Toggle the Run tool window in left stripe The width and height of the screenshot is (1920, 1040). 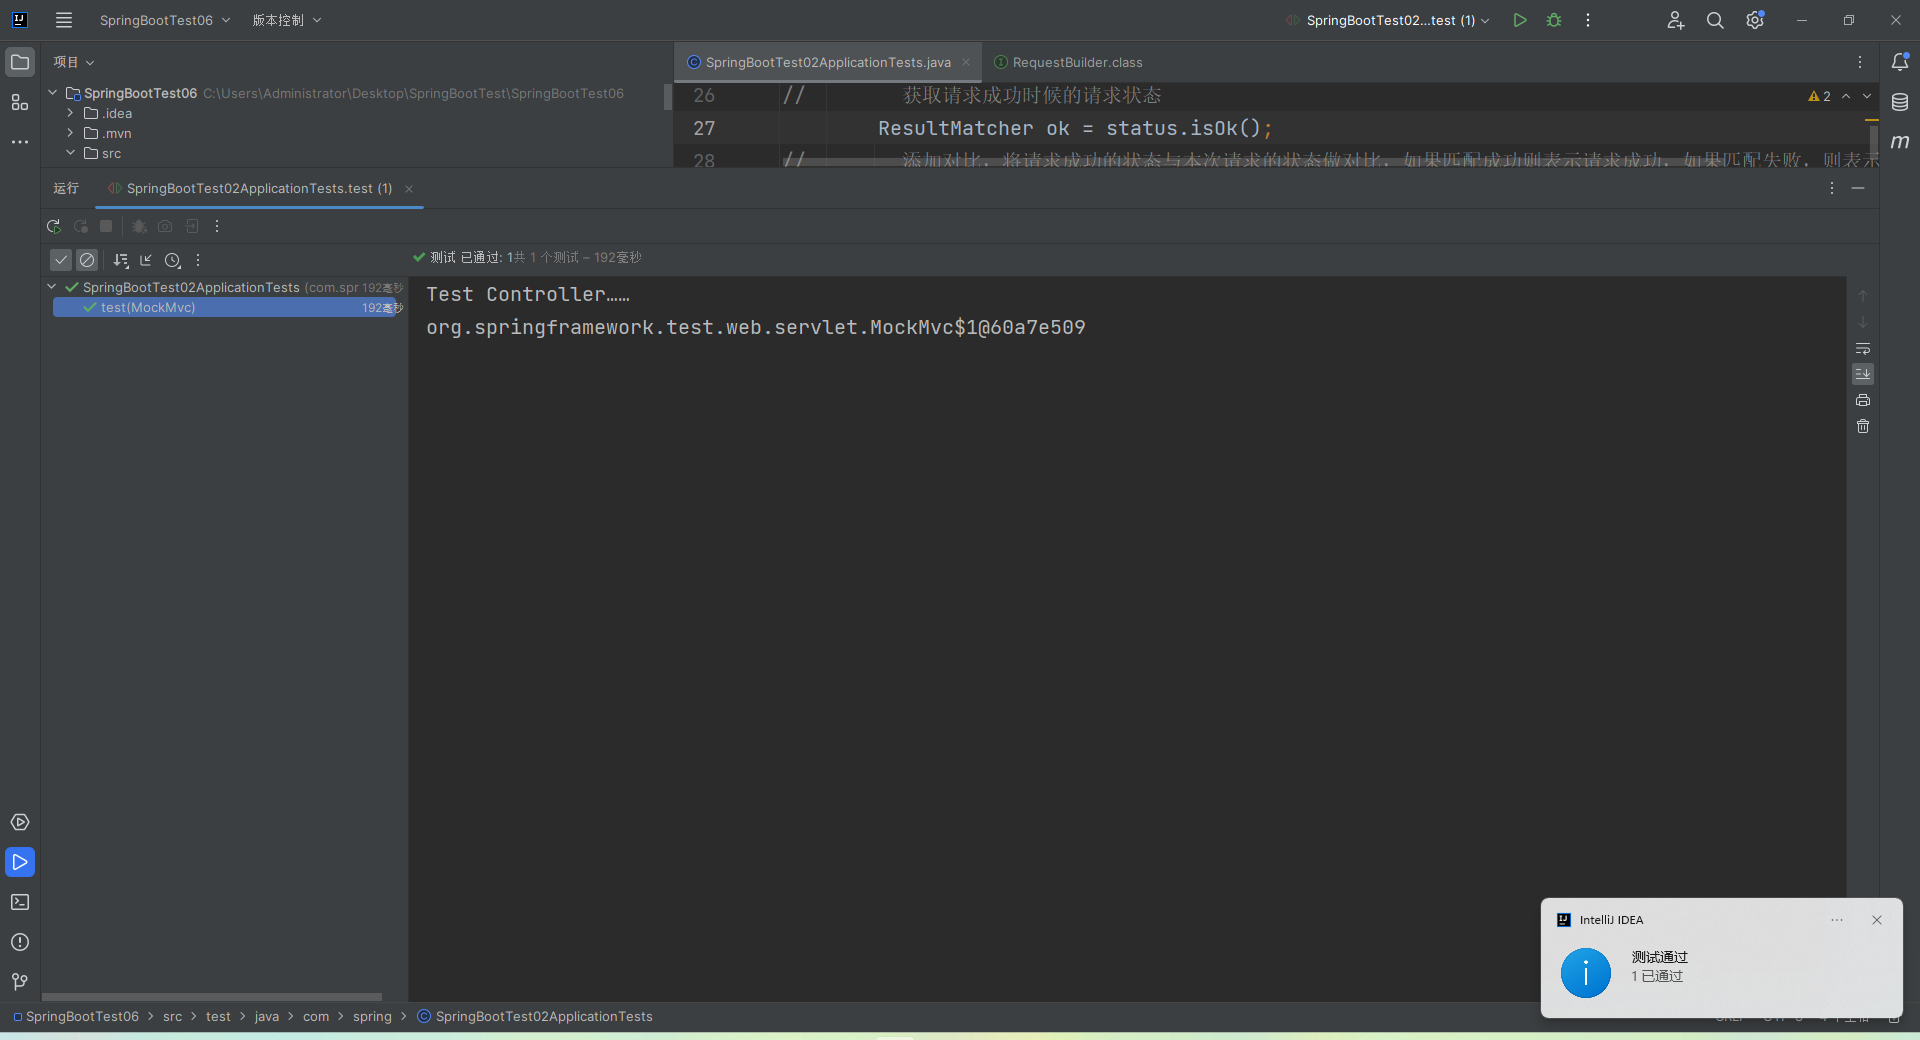[x=20, y=862]
